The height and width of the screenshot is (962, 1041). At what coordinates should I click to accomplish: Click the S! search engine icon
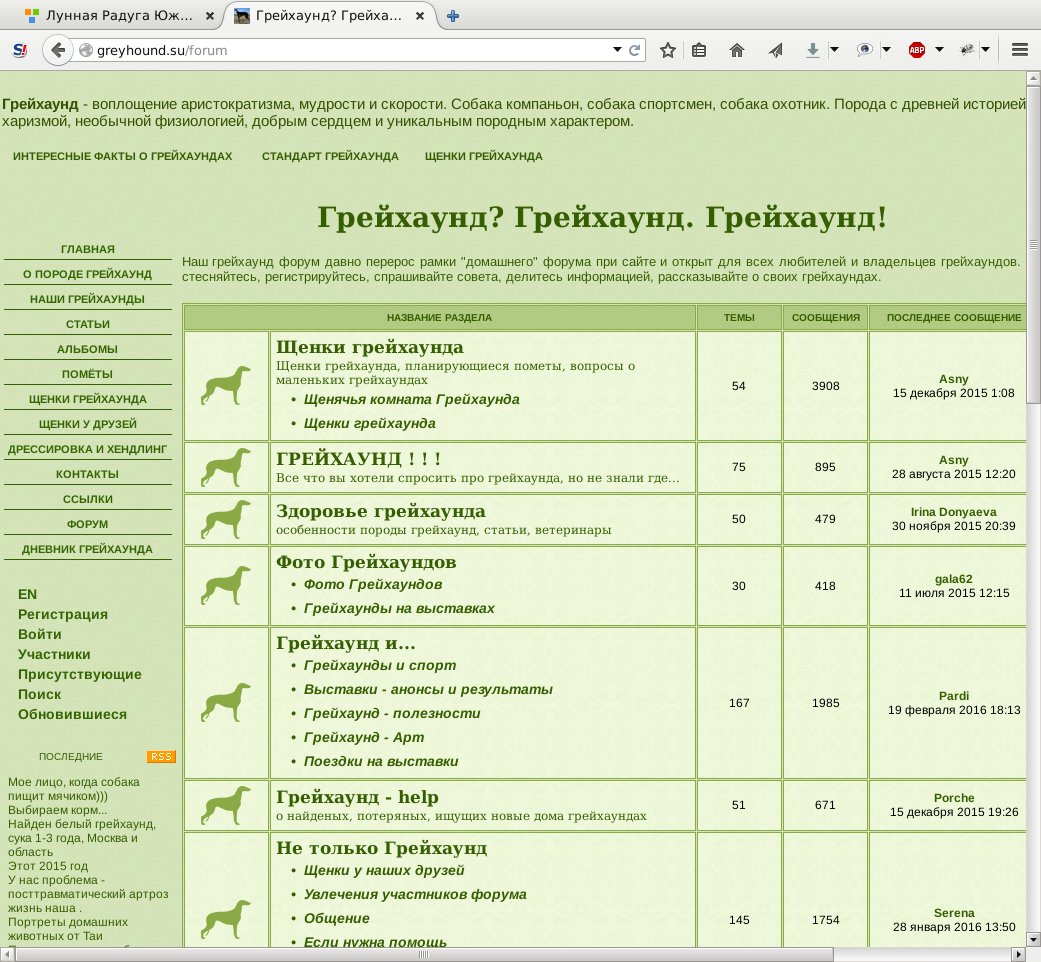[21, 50]
